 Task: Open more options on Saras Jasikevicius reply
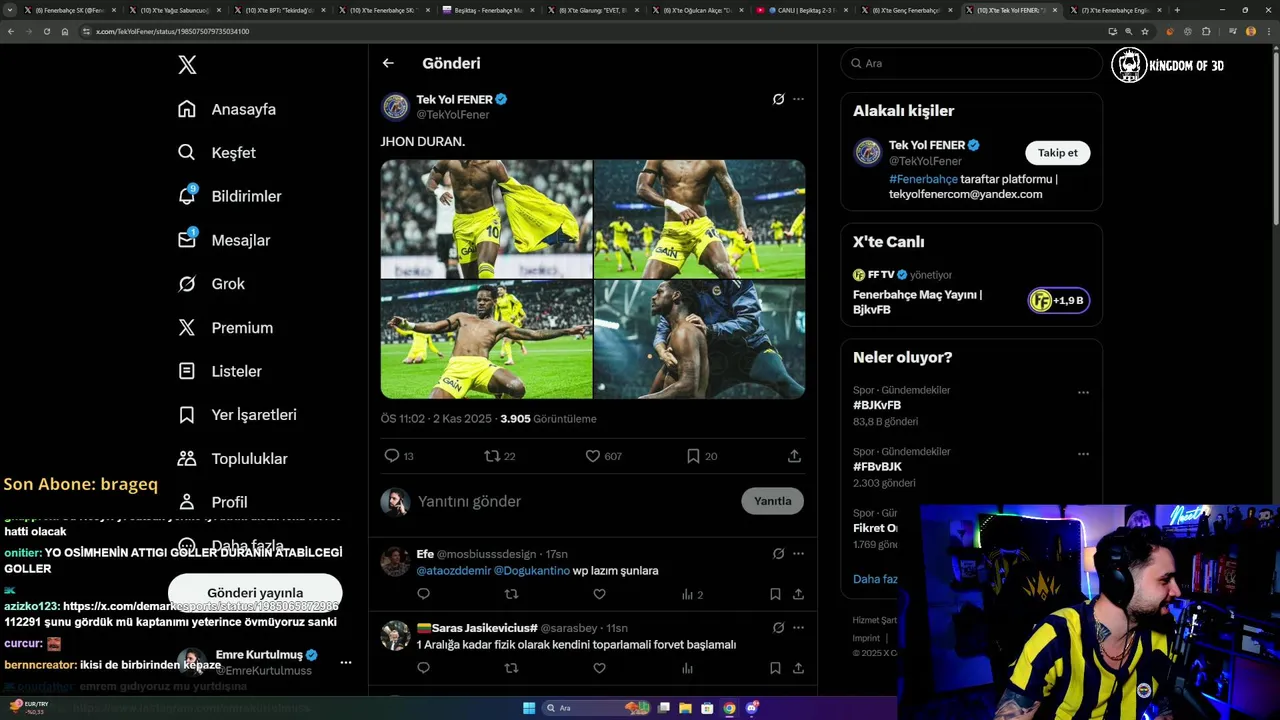point(798,628)
